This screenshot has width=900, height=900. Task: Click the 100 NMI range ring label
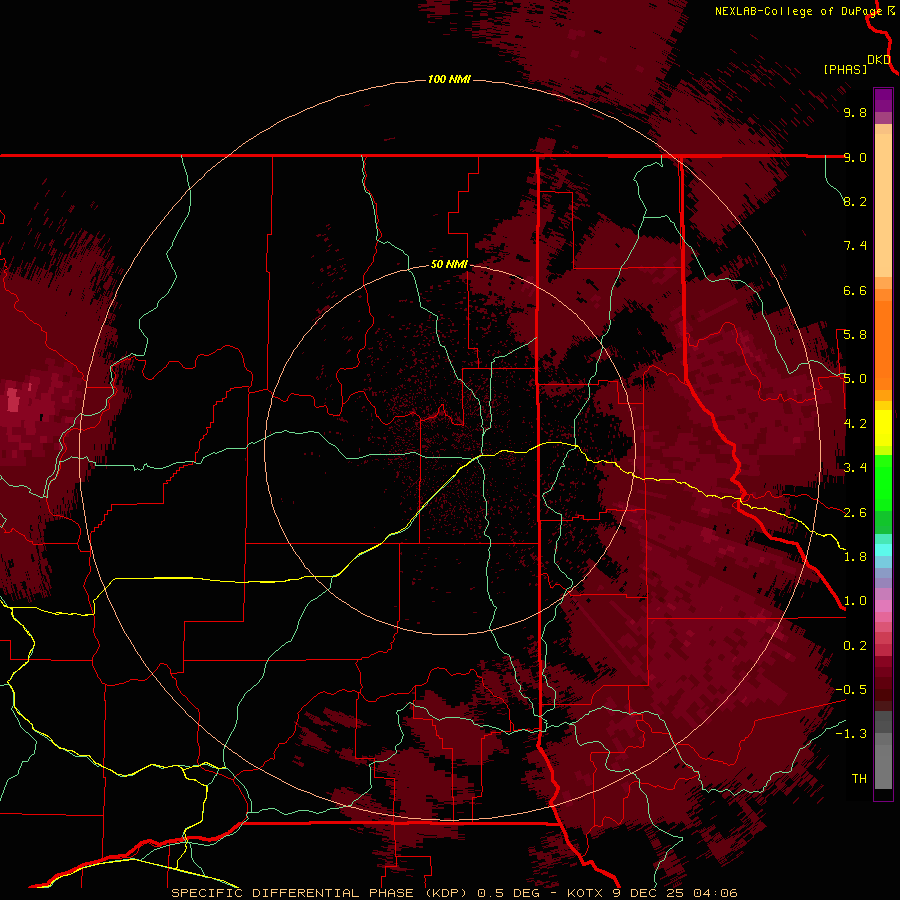point(449,79)
